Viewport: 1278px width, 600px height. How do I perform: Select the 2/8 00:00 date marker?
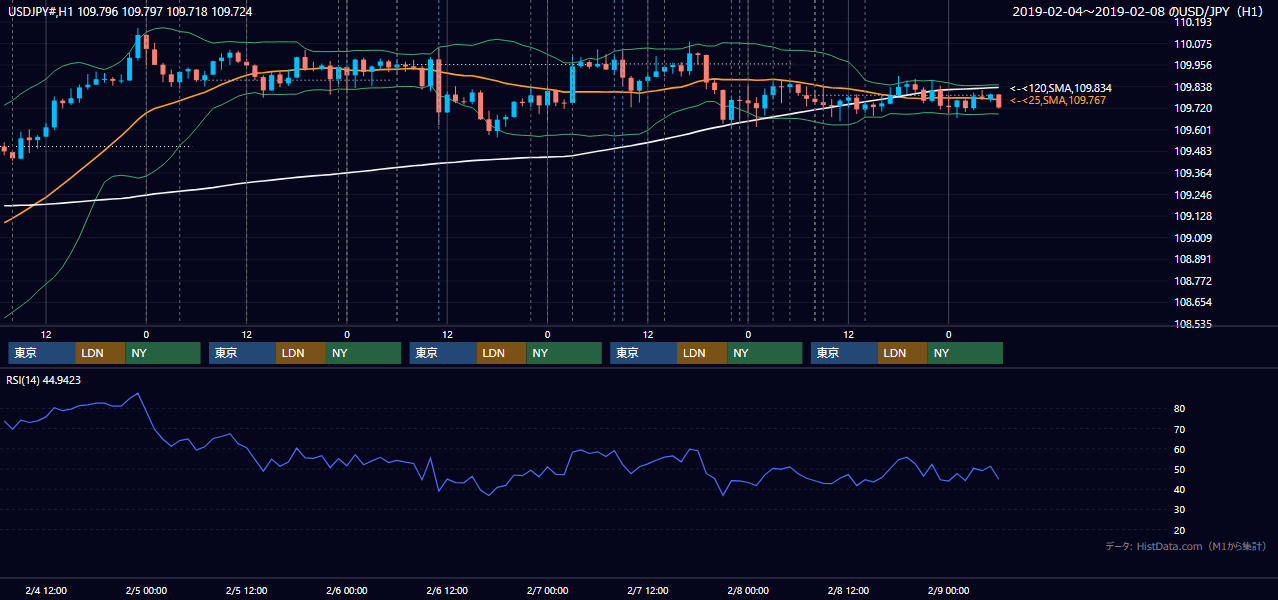coord(748,590)
